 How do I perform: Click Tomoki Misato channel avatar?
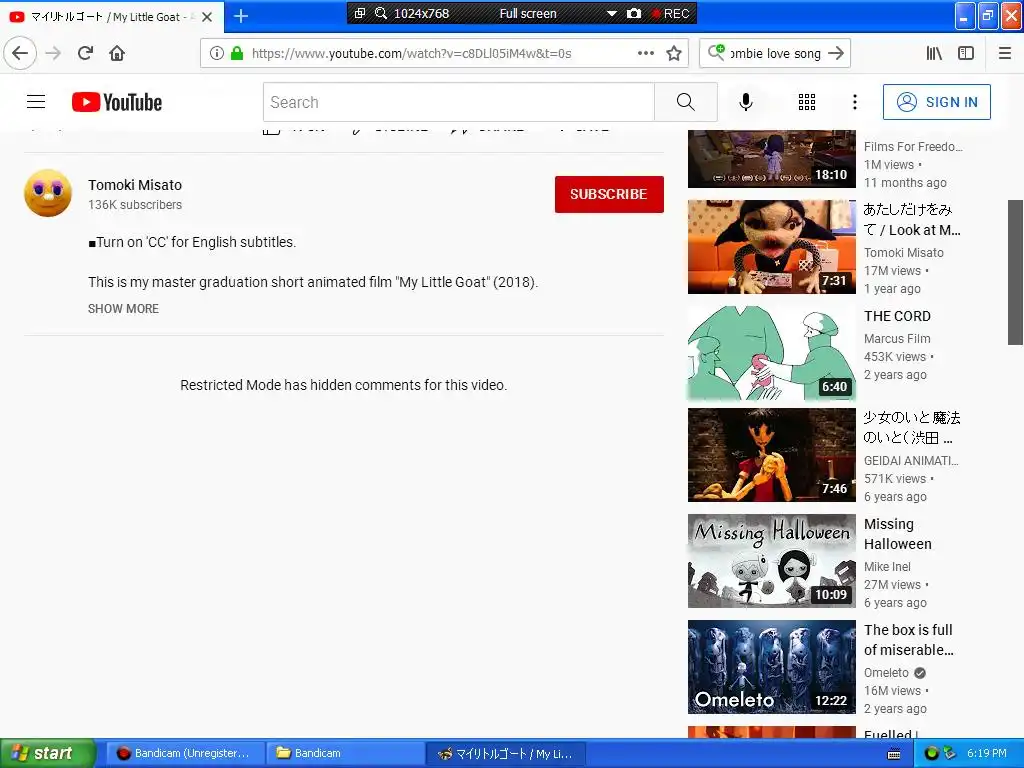[48, 193]
